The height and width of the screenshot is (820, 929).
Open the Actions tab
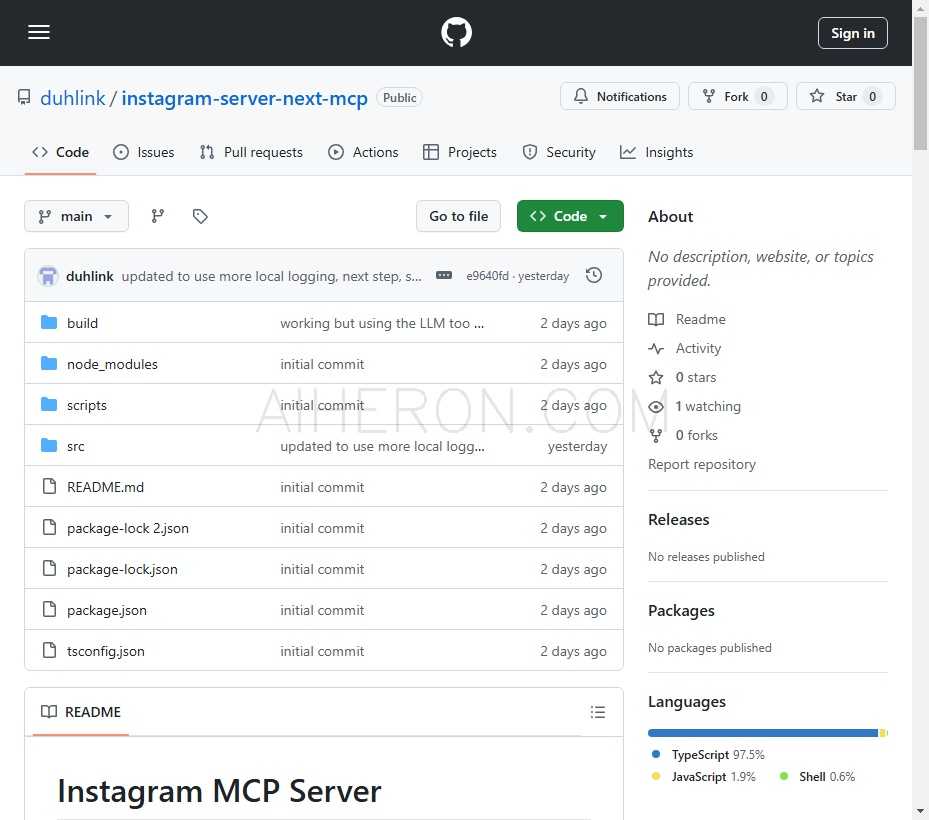[363, 152]
